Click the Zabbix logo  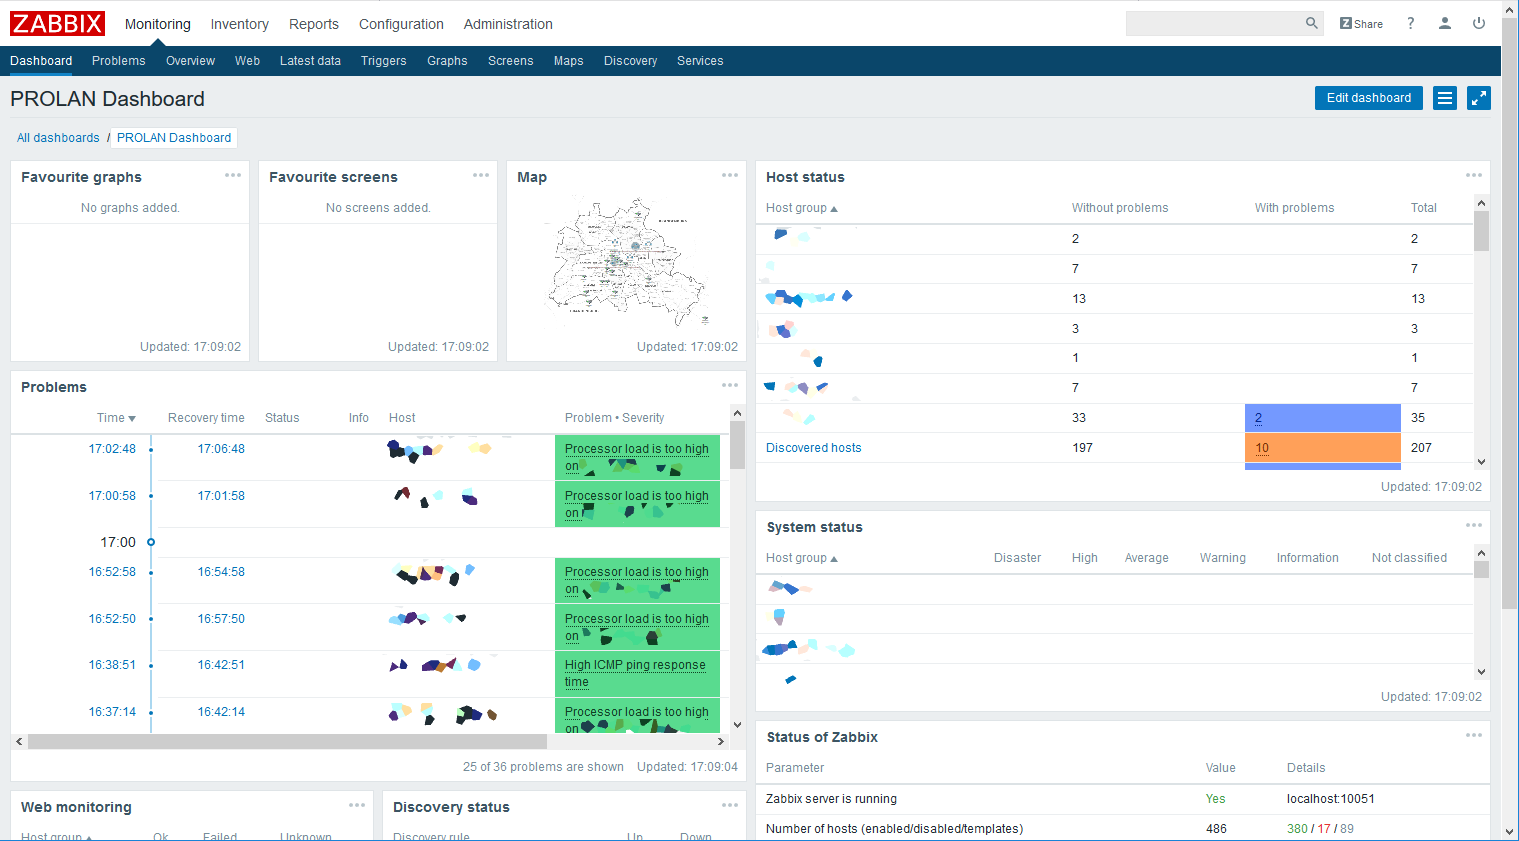[x=57, y=24]
